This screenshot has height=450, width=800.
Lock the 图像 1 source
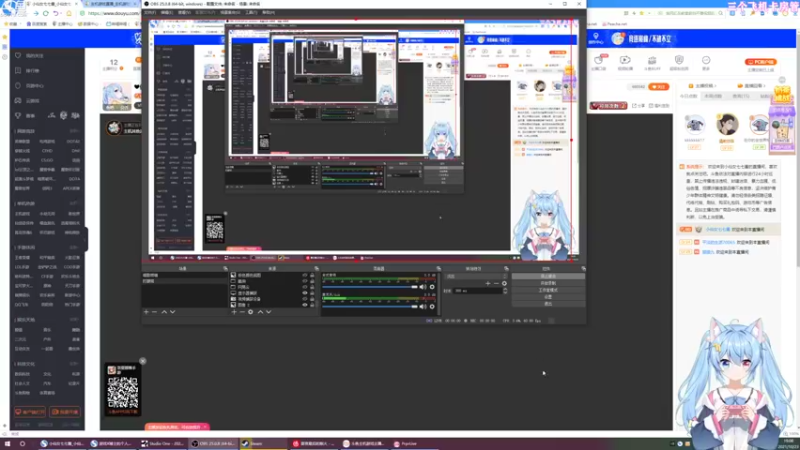pos(312,305)
